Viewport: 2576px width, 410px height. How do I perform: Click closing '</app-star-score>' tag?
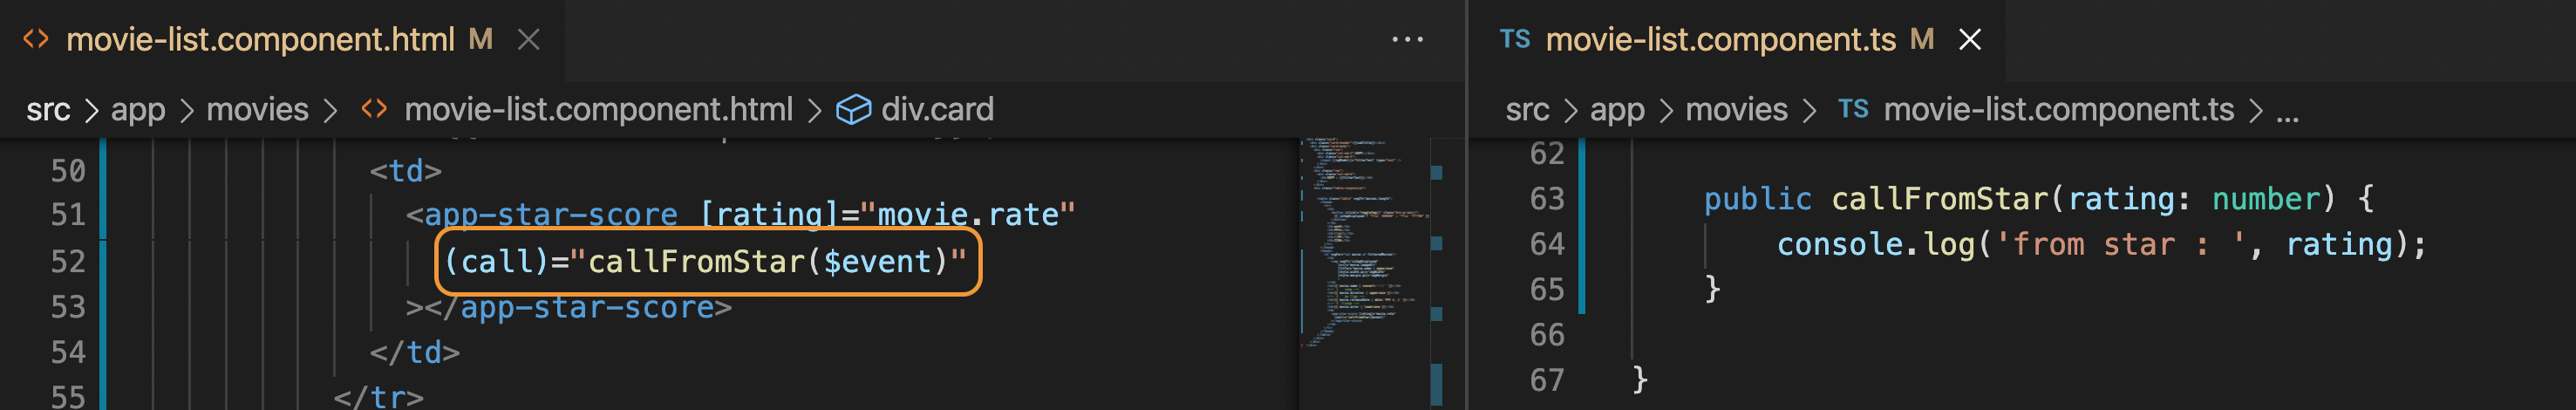[577, 307]
